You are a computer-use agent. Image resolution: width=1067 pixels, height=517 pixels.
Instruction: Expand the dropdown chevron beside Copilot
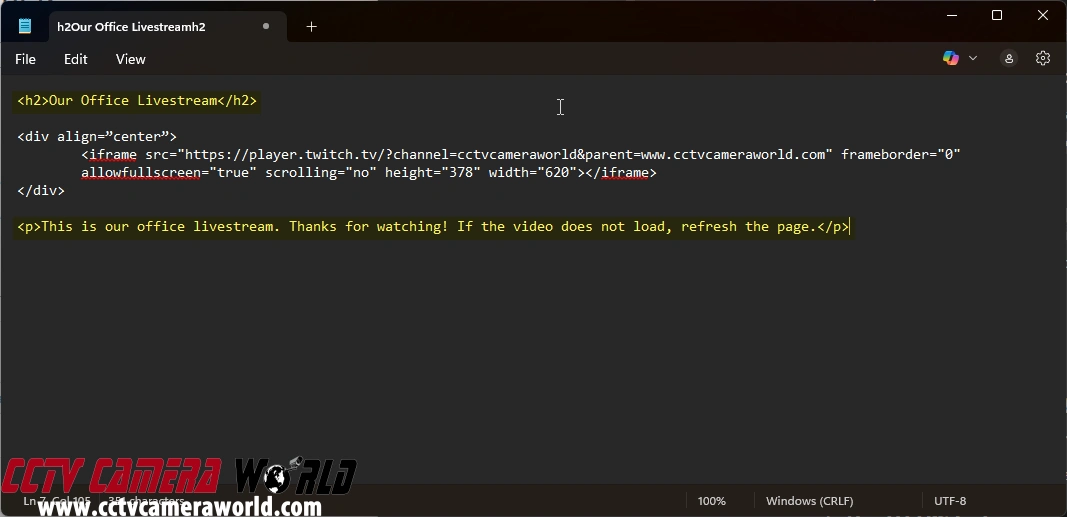(973, 59)
